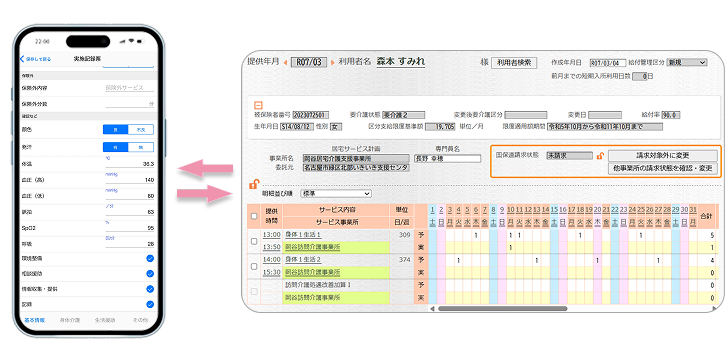This screenshot has height=363, width=725.
Task: Go to next month with right orange arrow
Action: pyautogui.click(x=332, y=62)
